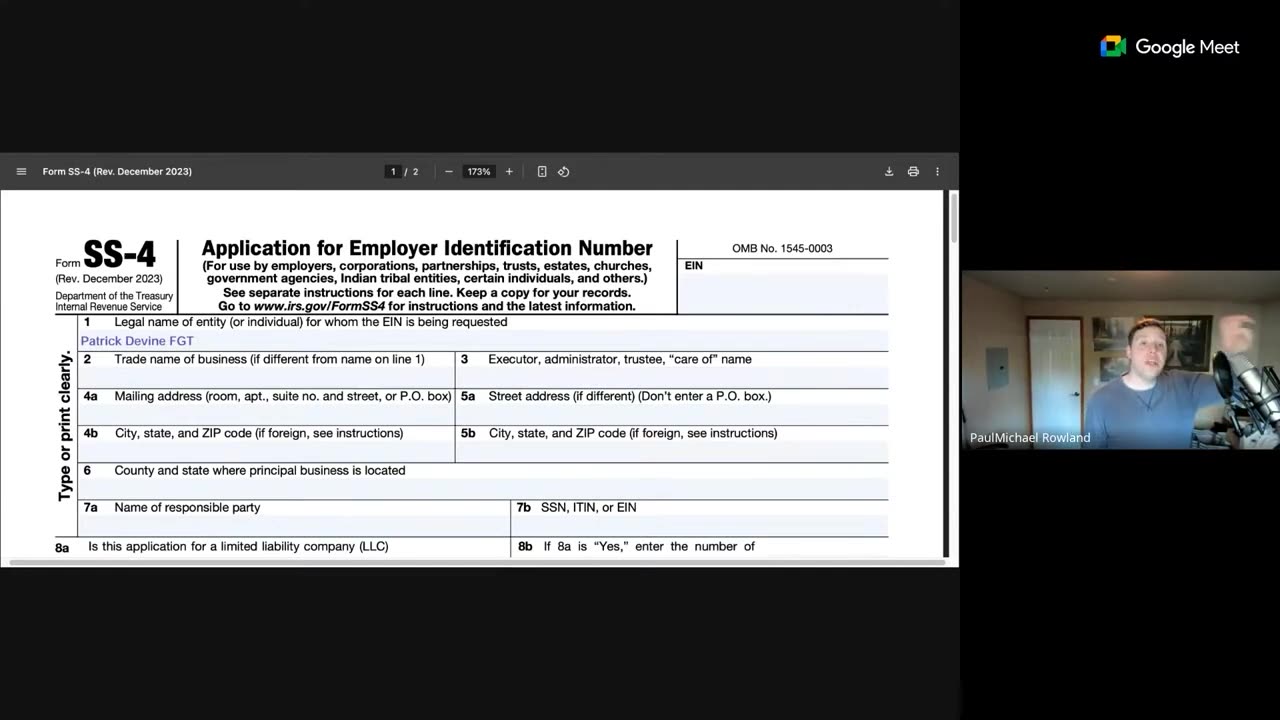The image size is (1280, 720).
Task: Click the zoom in plus button
Action: pyautogui.click(x=509, y=171)
